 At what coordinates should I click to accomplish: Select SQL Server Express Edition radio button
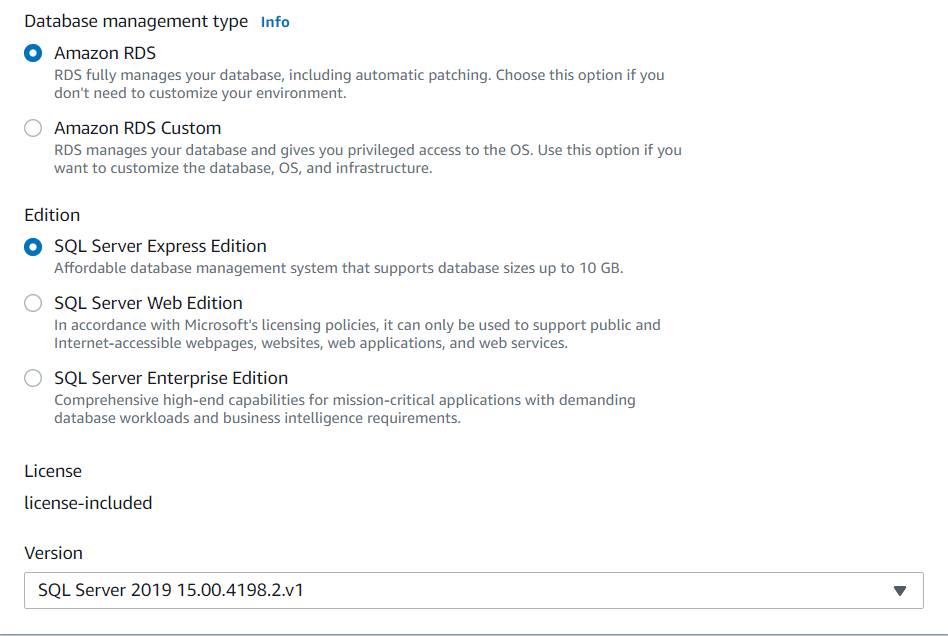34,246
